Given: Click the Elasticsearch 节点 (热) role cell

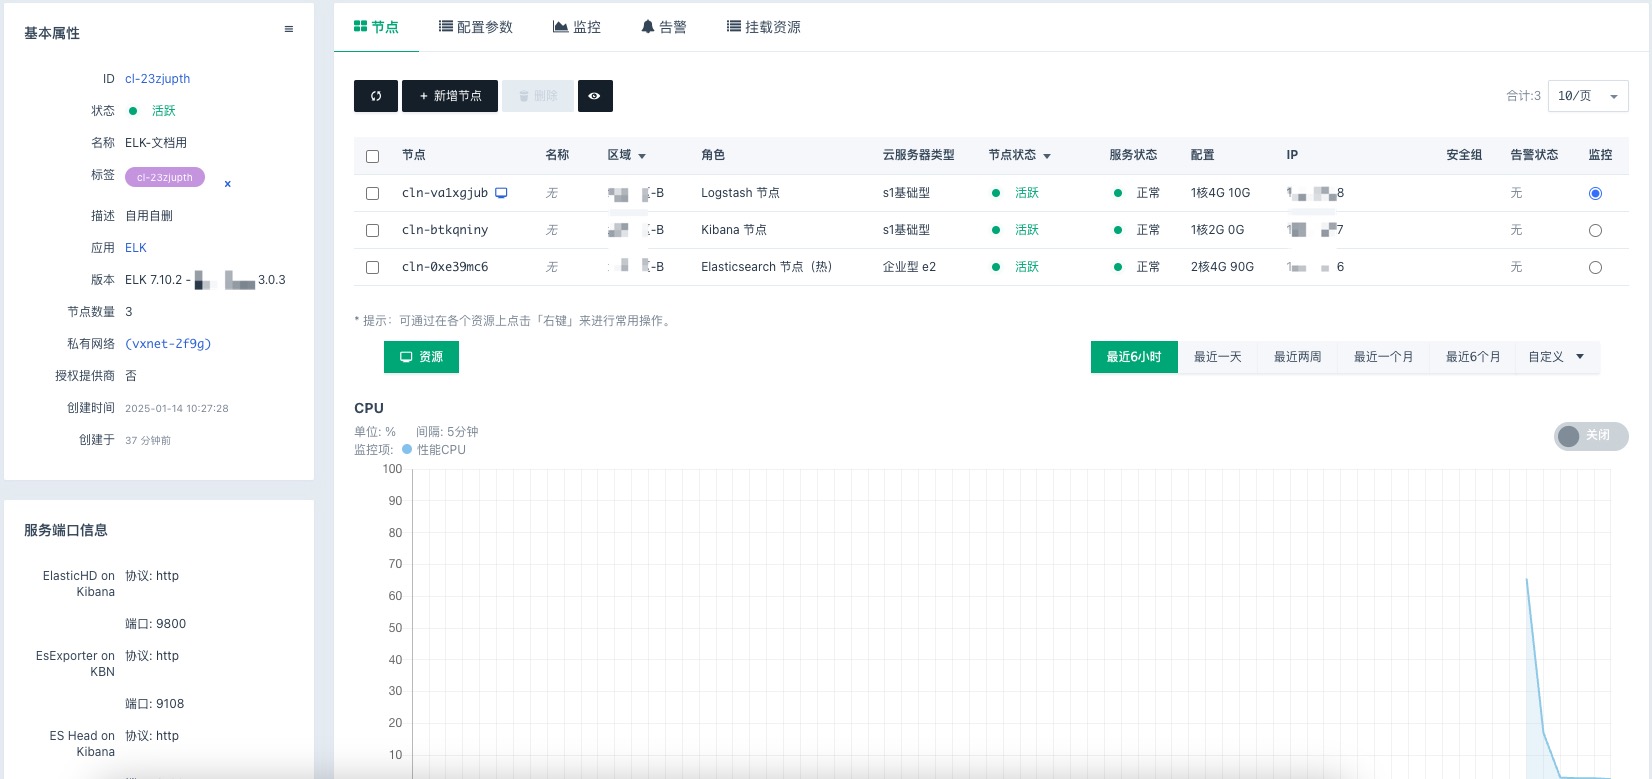Looking at the screenshot, I should [x=766, y=267].
